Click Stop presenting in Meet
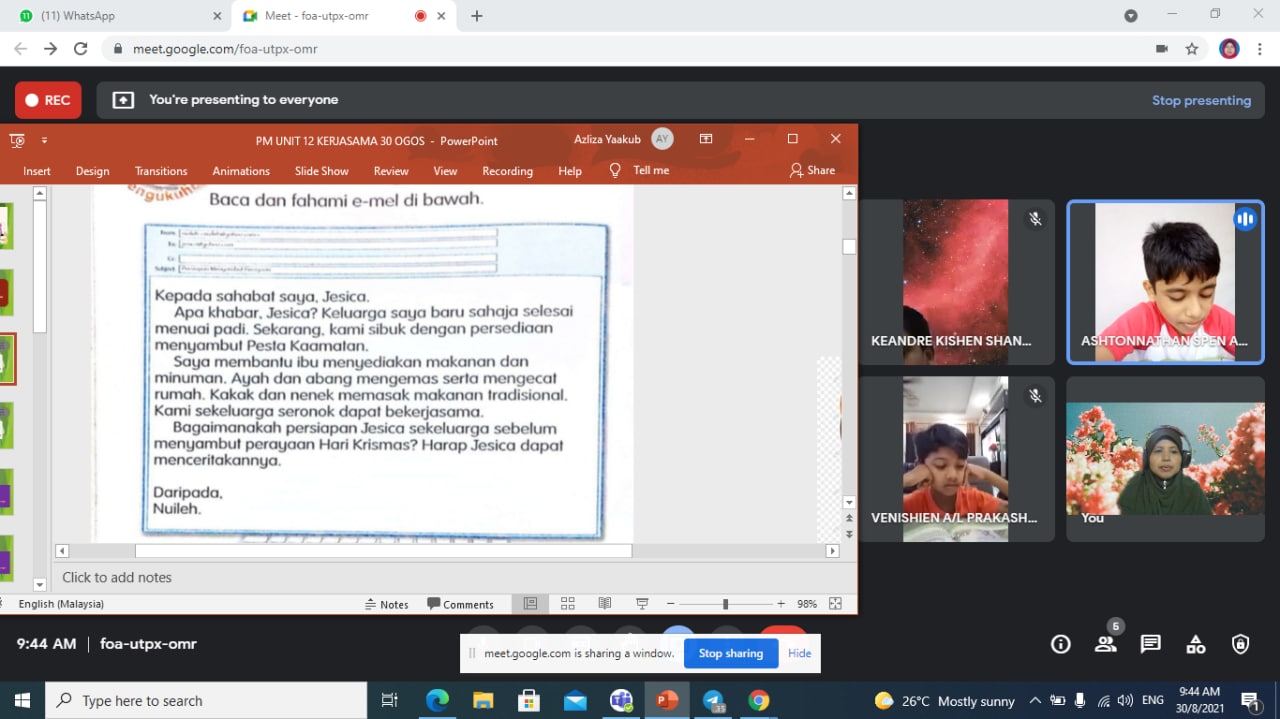 [x=1201, y=100]
